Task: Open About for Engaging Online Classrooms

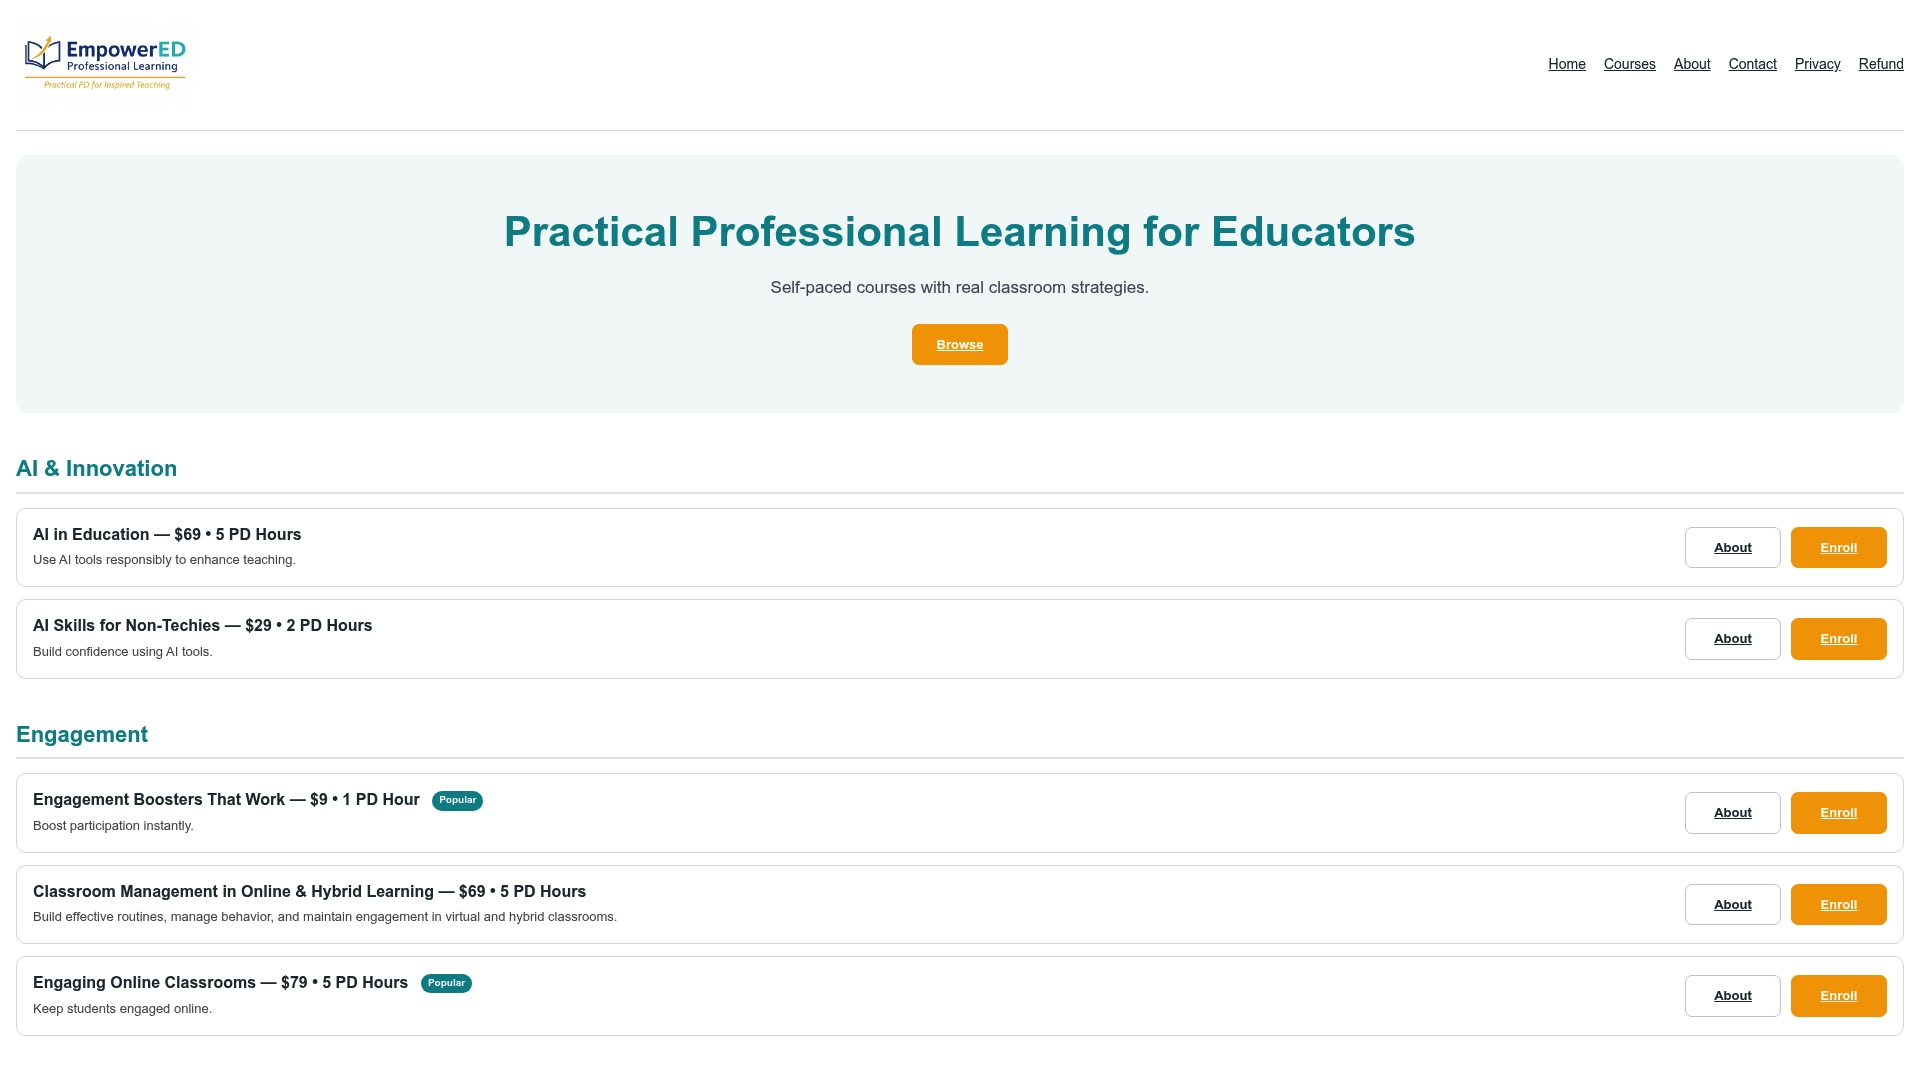Action: click(1733, 996)
